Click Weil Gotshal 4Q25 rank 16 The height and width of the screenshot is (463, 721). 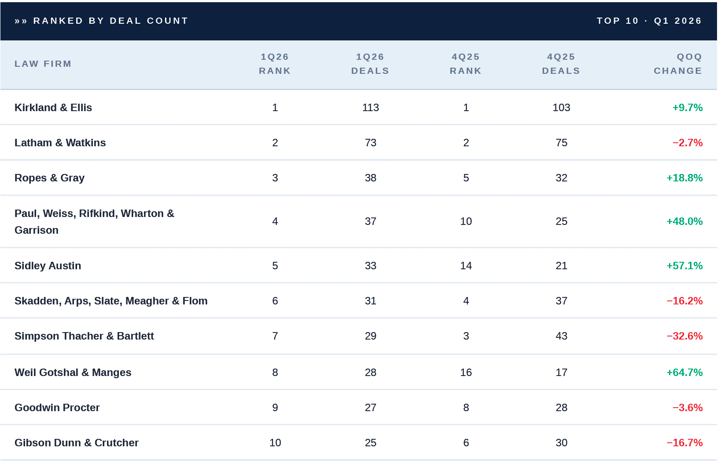(x=466, y=372)
